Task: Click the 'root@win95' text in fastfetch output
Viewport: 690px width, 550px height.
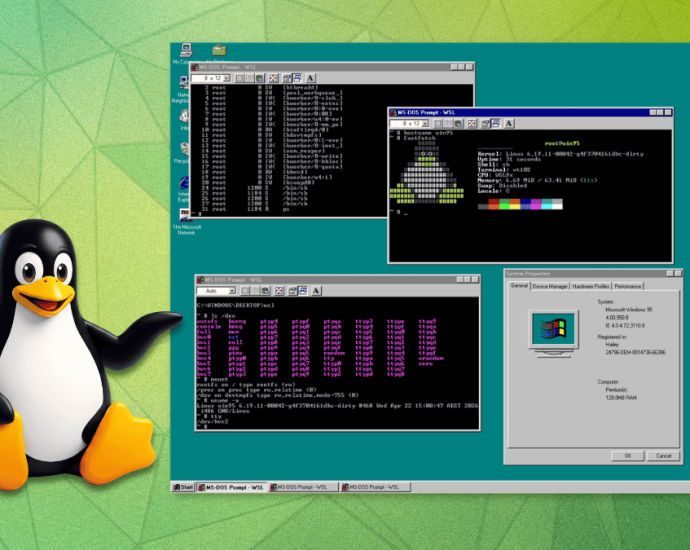Action: (562, 143)
